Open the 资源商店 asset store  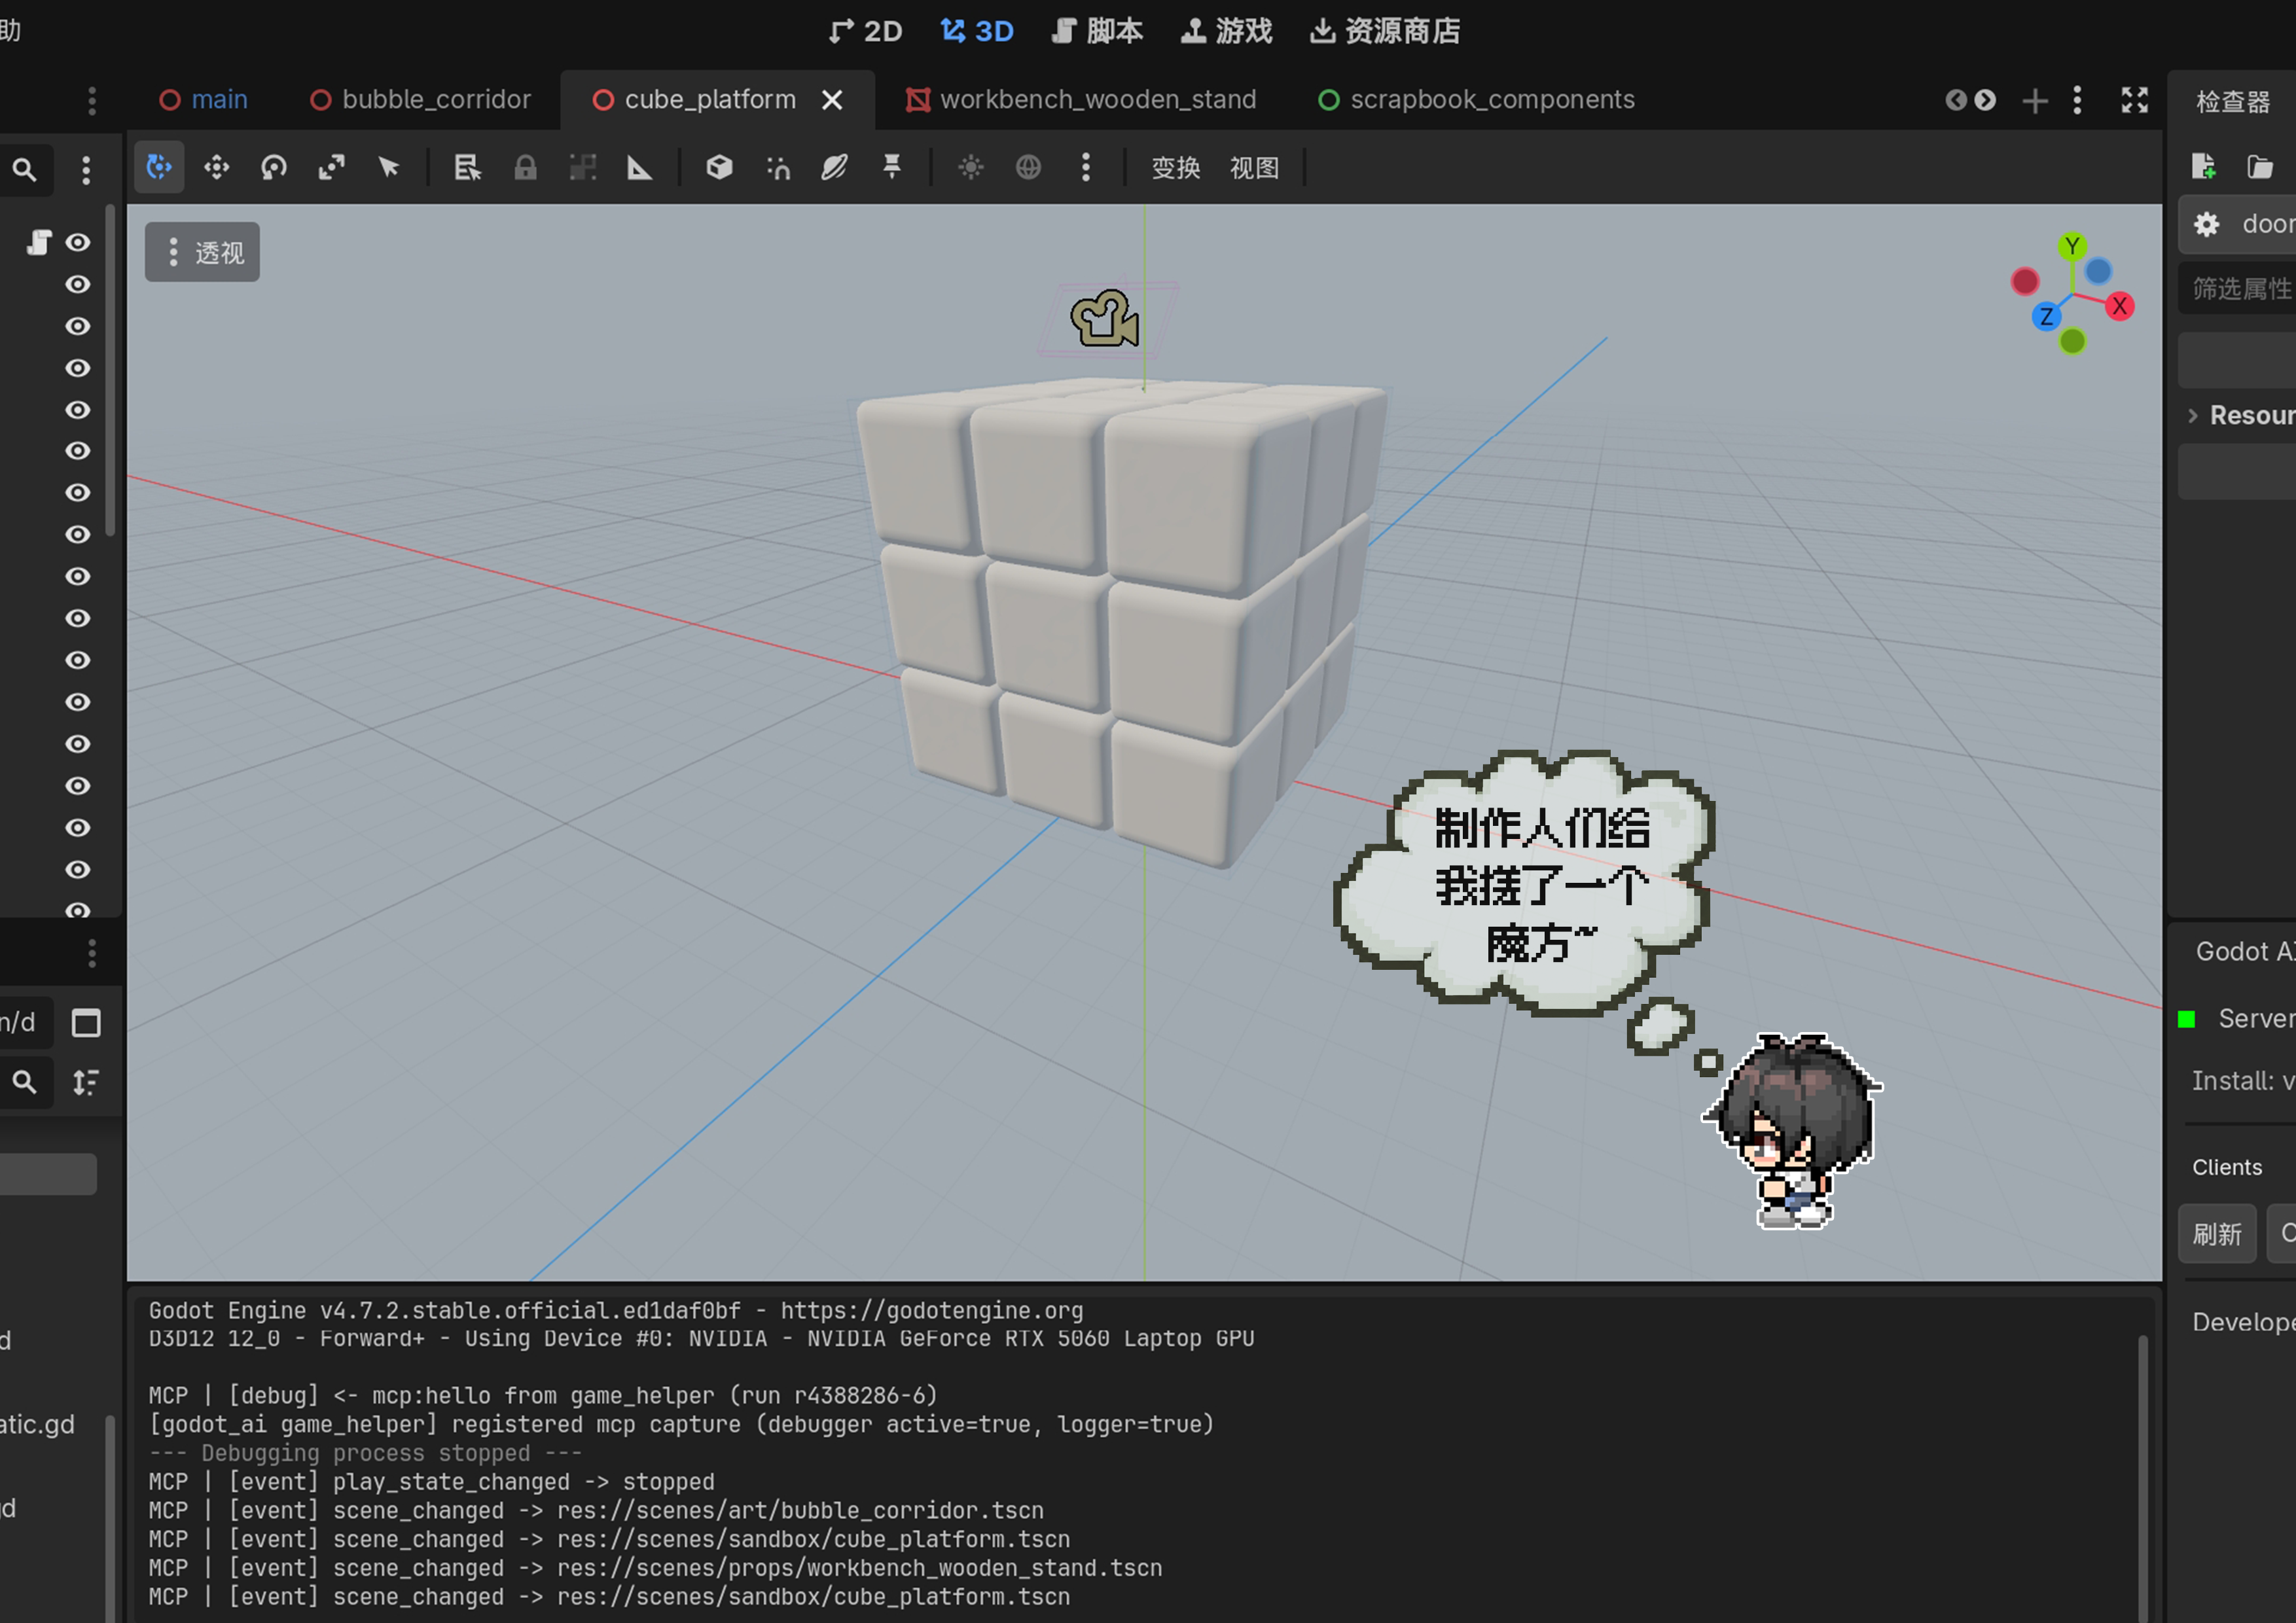click(1385, 31)
